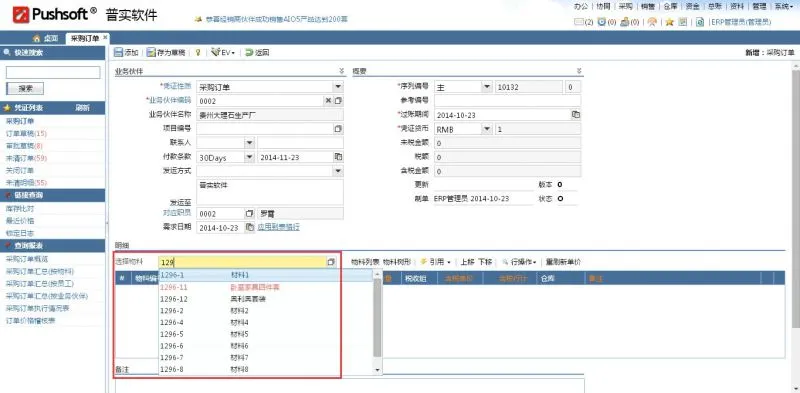Open the 付款条款 30Days dropdown
The width and height of the screenshot is (800, 393).
[x=249, y=157]
